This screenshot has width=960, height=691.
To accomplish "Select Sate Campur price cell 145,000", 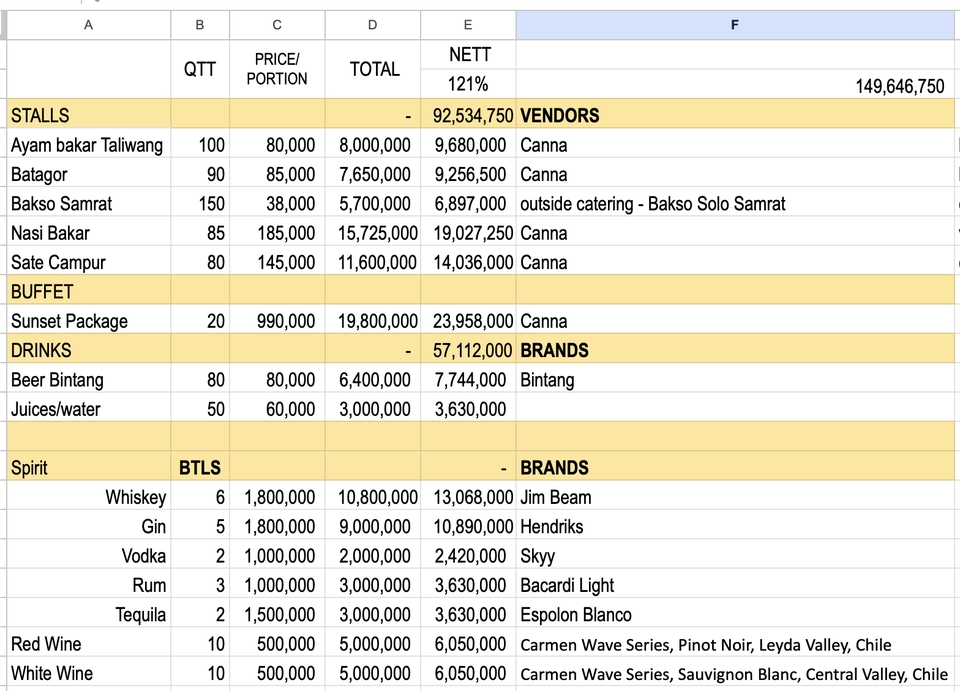I will click(277, 261).
